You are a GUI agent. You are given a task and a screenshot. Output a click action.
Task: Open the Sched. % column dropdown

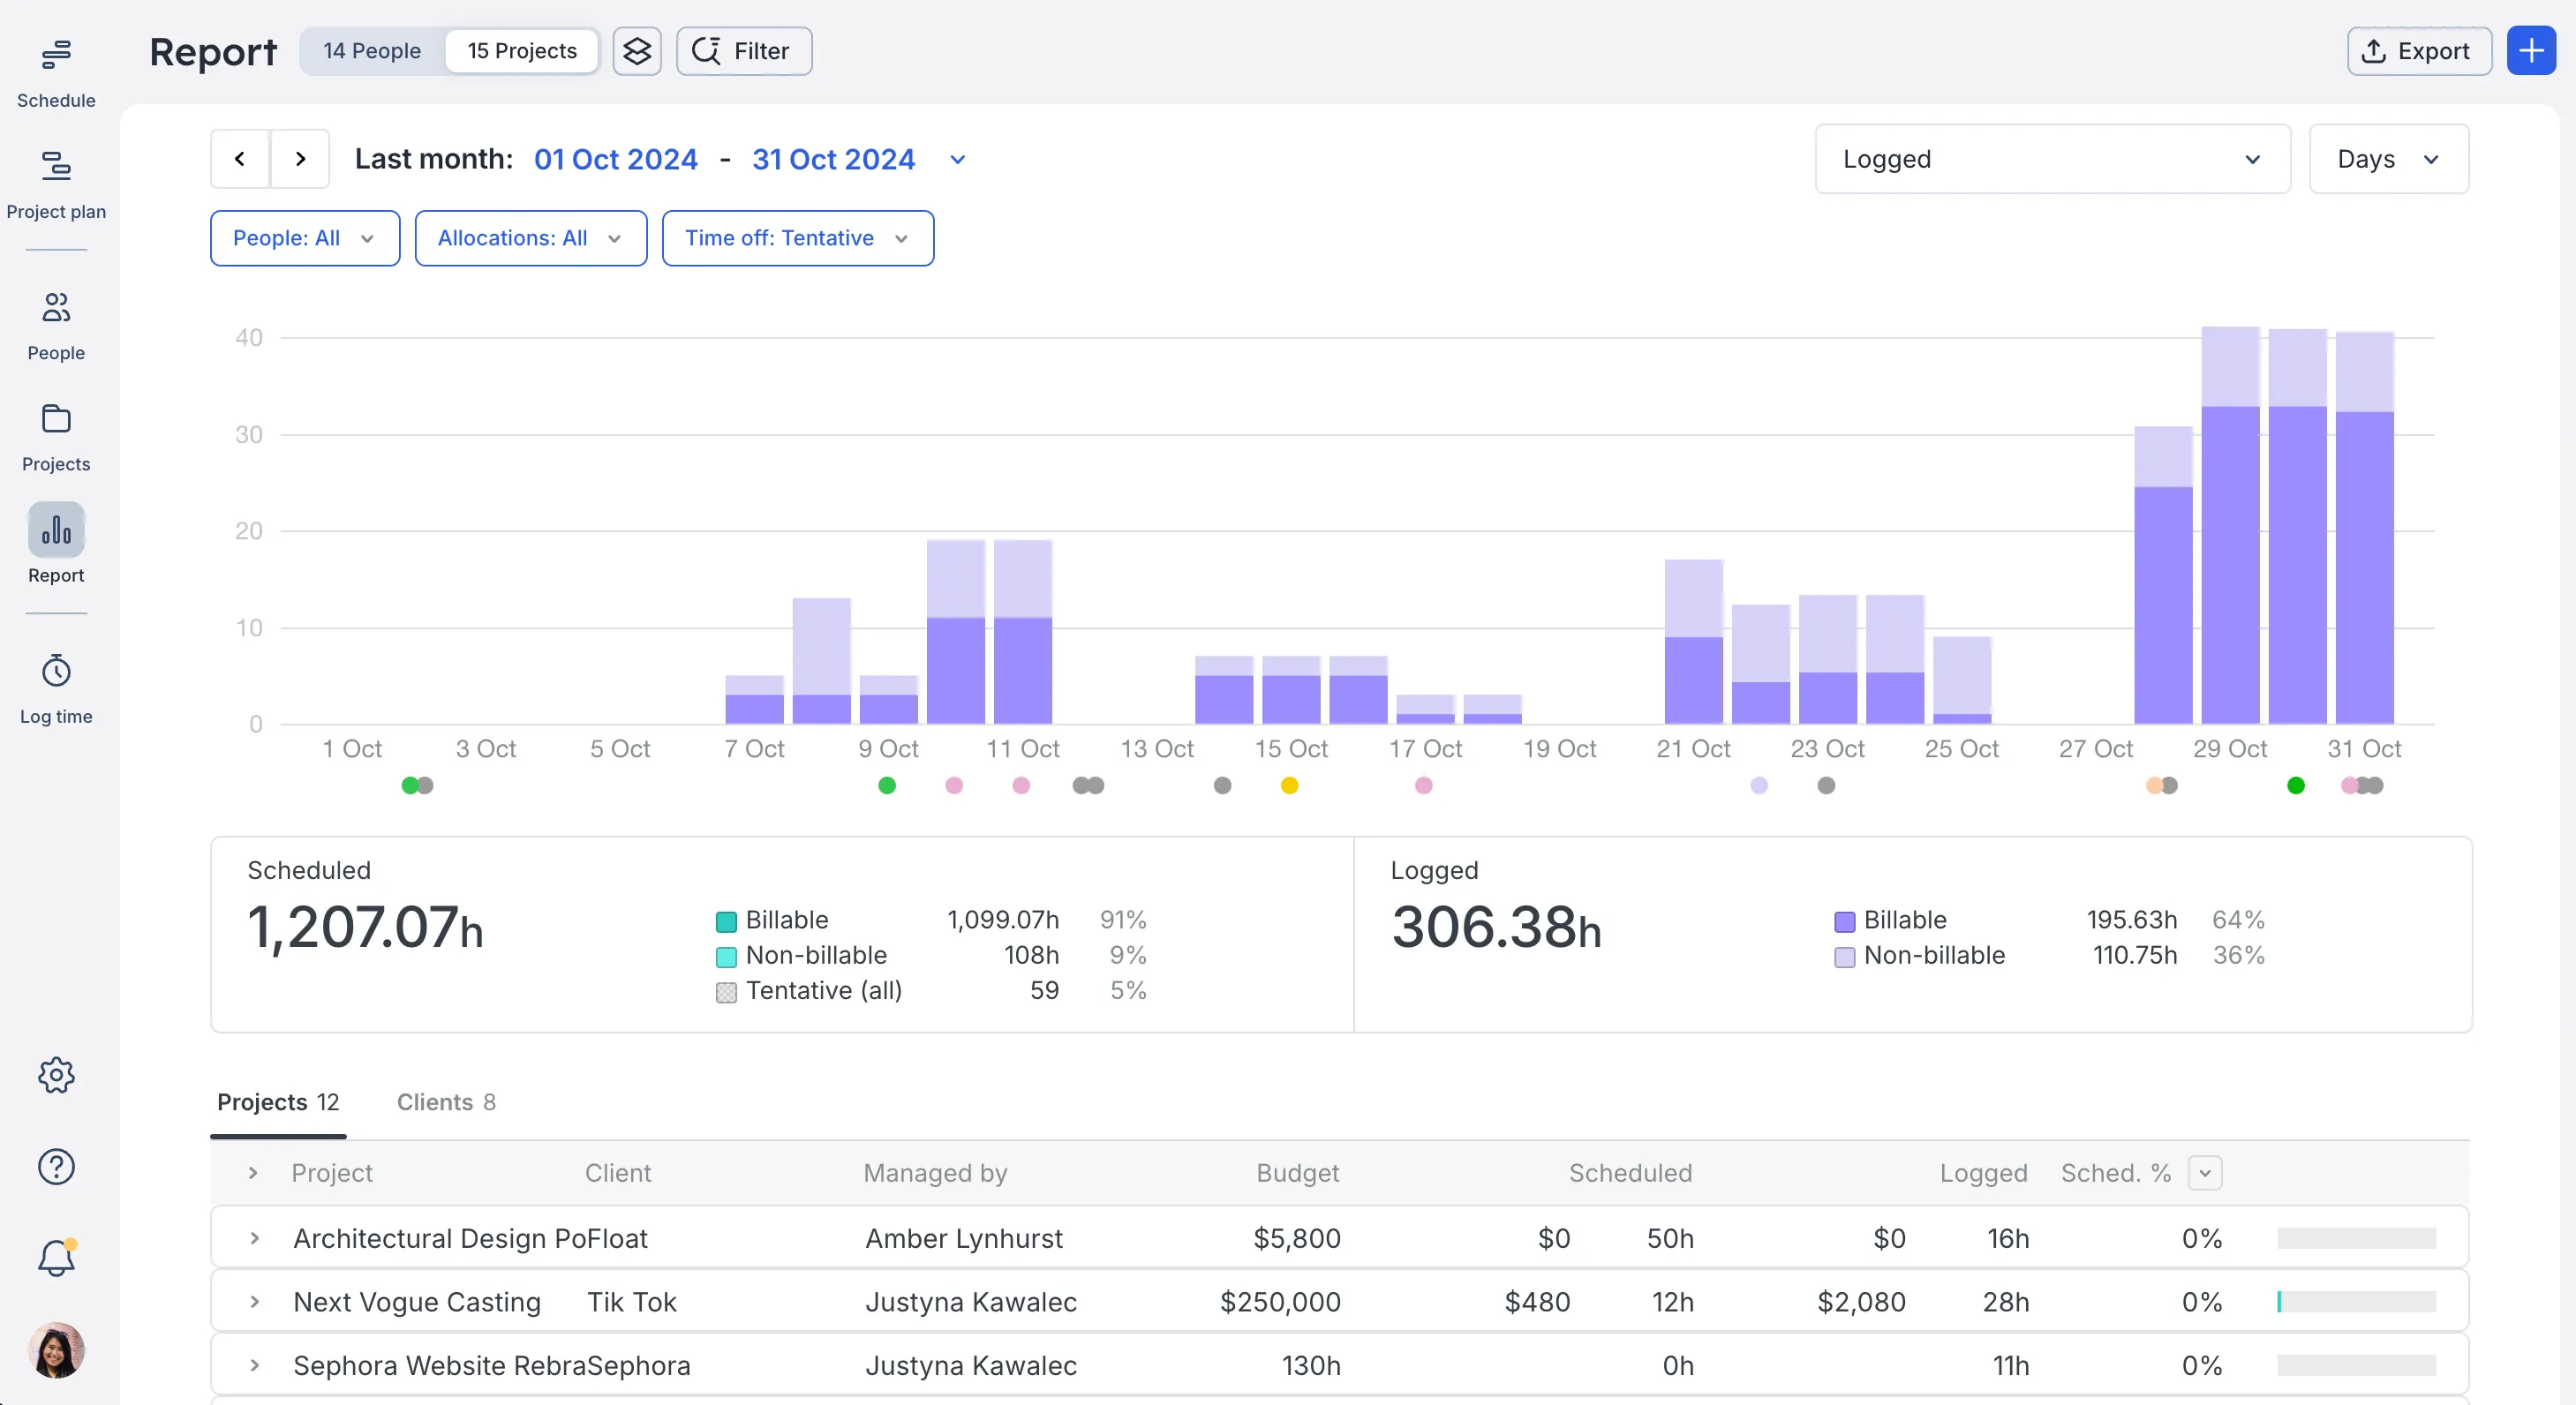2204,1173
